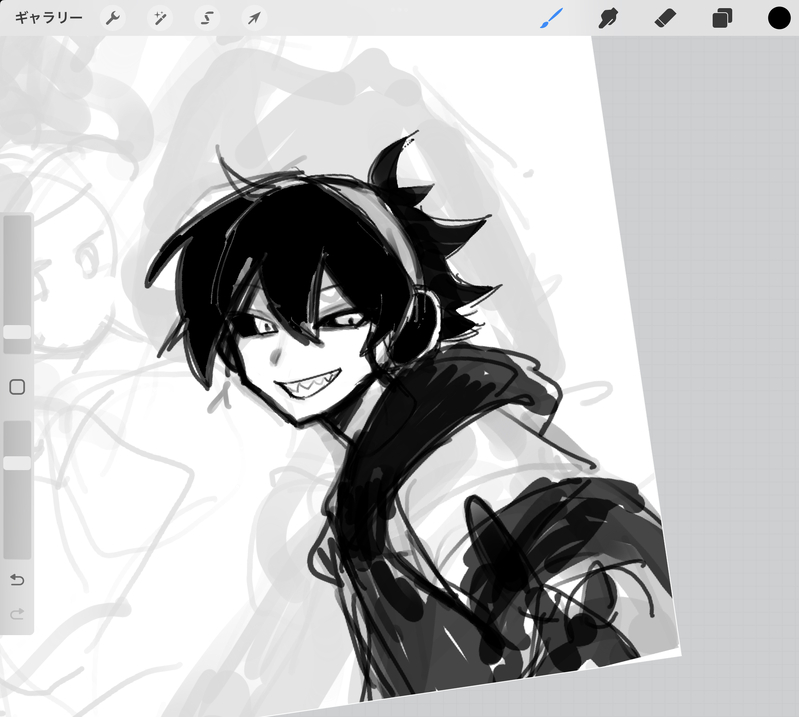Open the black active color swatch
799x717 pixels.
point(779,18)
